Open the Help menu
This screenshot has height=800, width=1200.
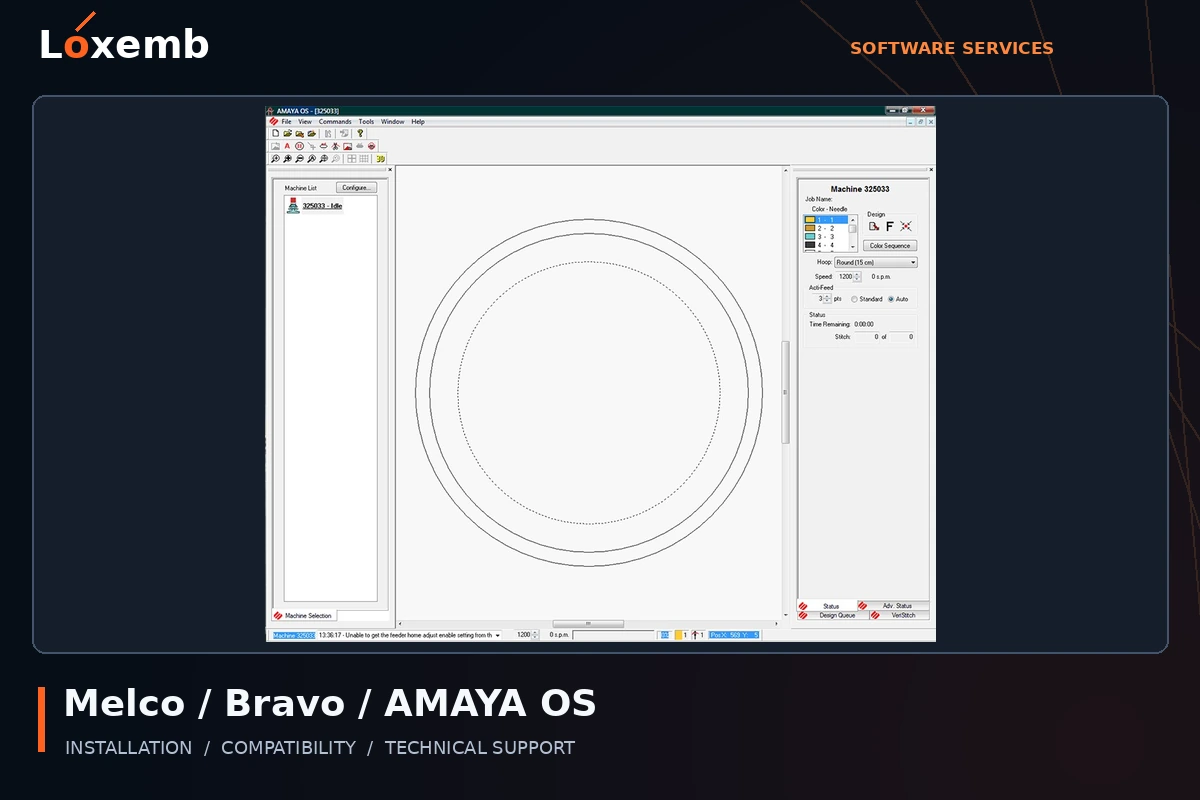pos(418,122)
